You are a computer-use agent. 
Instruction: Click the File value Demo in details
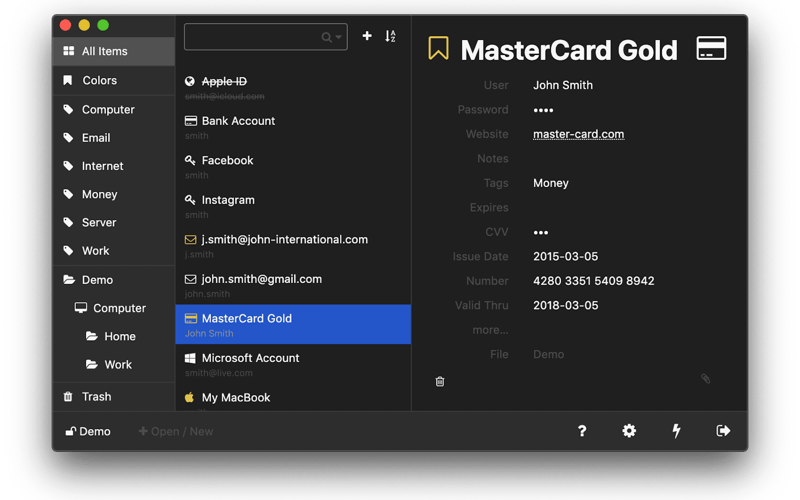548,355
